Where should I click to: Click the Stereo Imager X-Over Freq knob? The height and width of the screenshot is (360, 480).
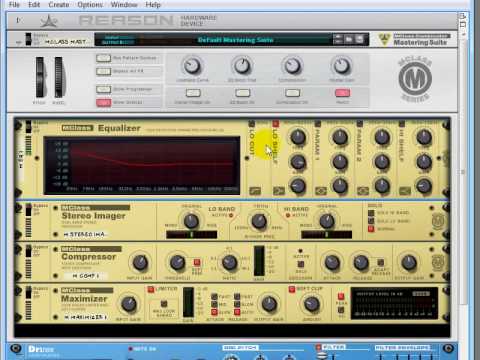click(259, 221)
